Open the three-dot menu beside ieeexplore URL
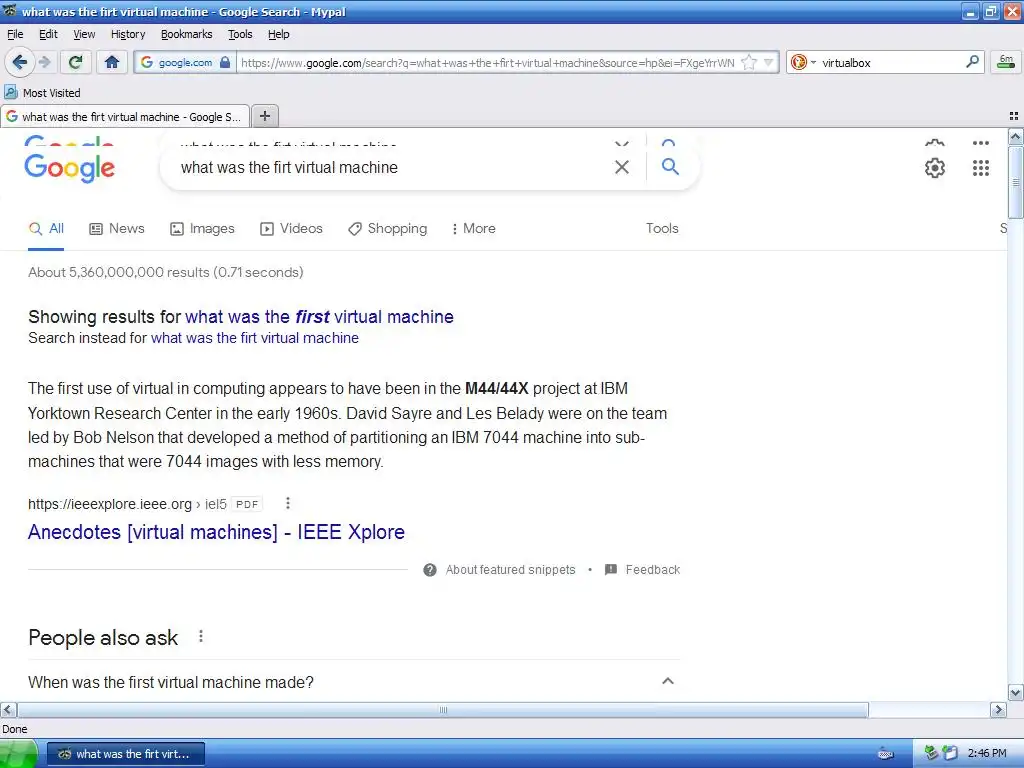Image resolution: width=1024 pixels, height=768 pixels. click(288, 504)
